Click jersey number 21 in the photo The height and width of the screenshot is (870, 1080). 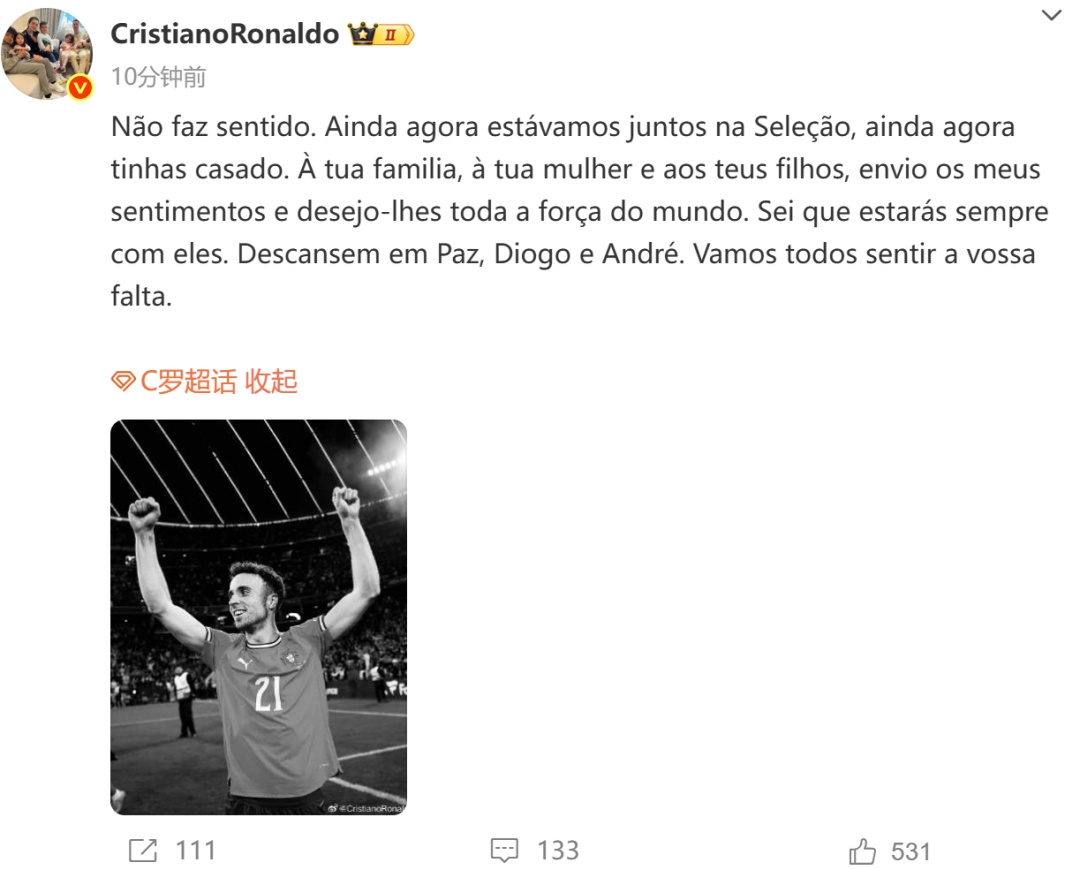pos(268,692)
